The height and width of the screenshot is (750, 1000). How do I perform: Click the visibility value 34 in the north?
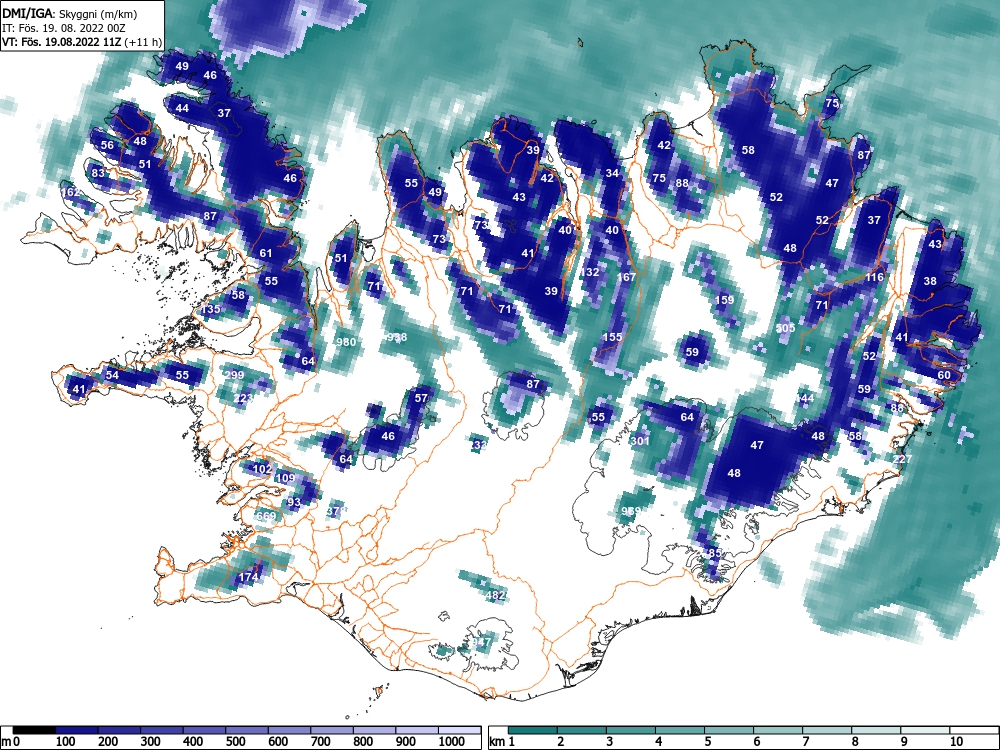[612, 173]
